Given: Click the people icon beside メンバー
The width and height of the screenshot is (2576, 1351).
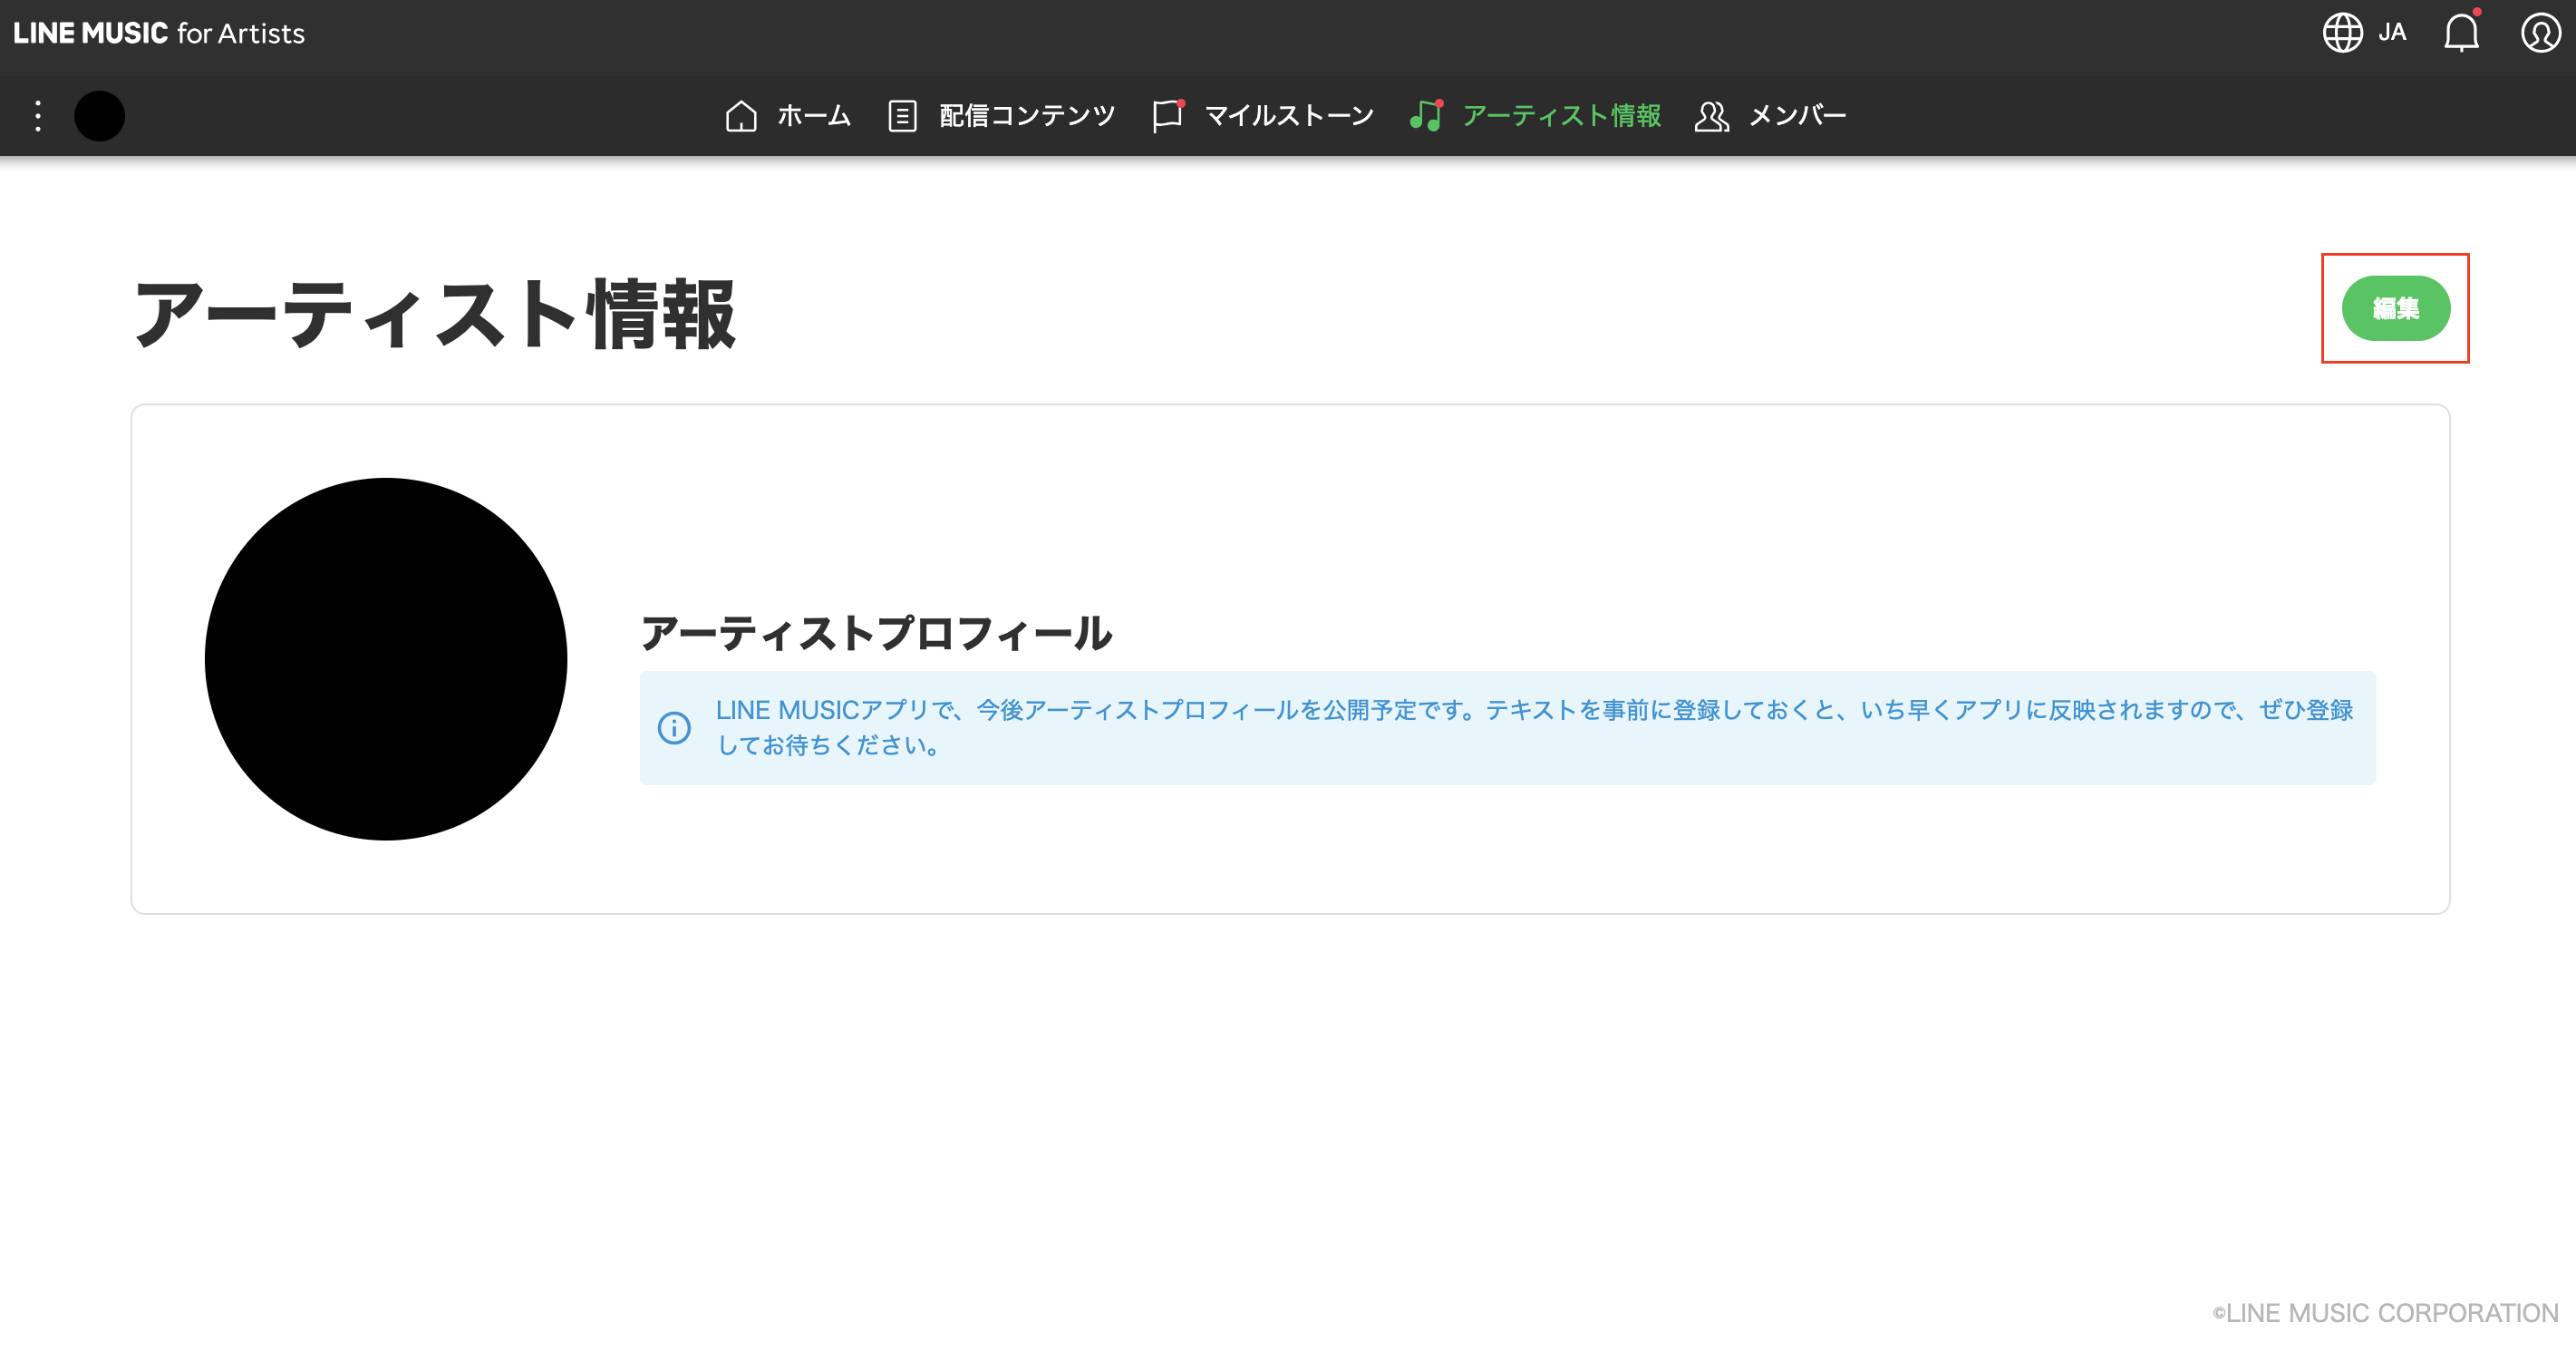Looking at the screenshot, I should click(1711, 116).
